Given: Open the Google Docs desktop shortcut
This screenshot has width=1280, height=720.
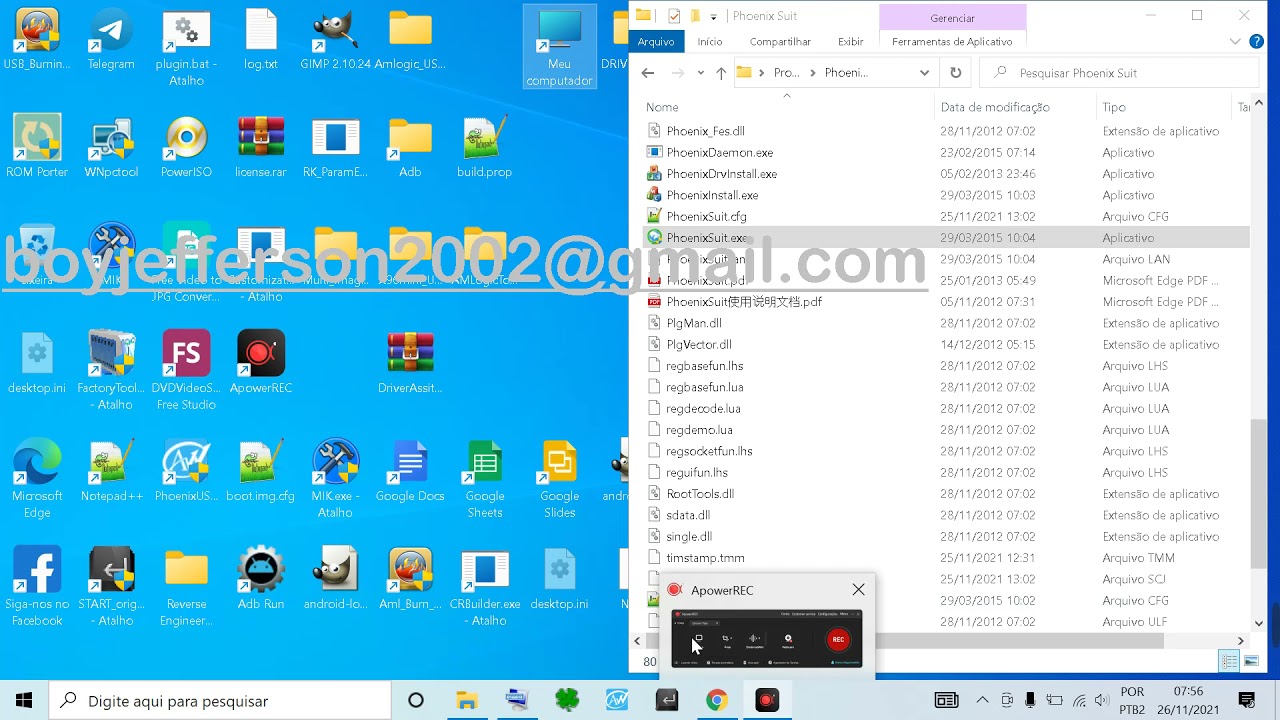Looking at the screenshot, I should 410,470.
